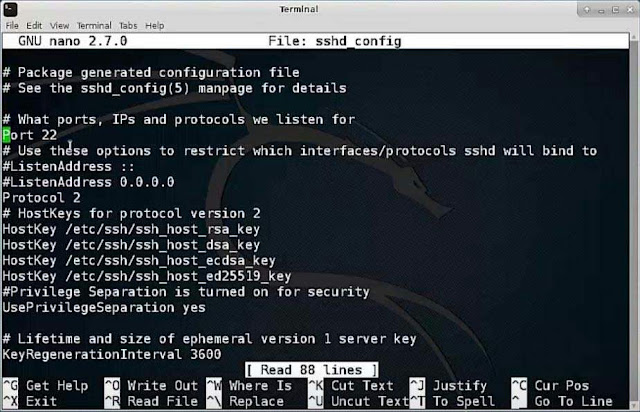Click 'UsePrivilegeSeparation yes' line
The height and width of the screenshot is (412, 640).
(x=104, y=307)
